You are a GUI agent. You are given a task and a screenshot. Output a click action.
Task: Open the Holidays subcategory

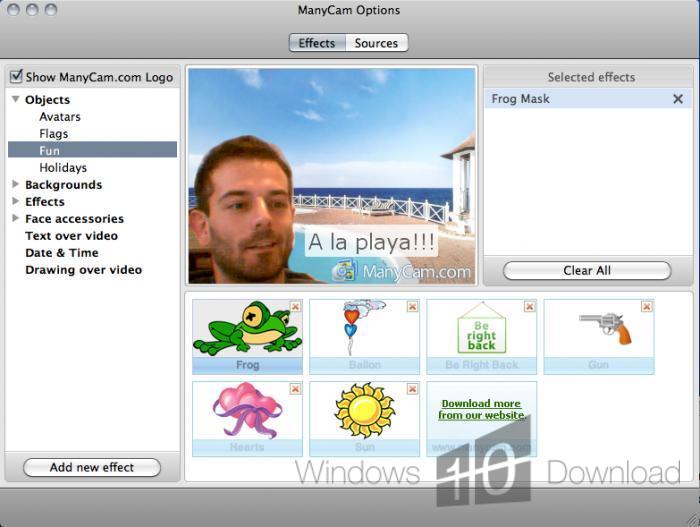point(63,167)
